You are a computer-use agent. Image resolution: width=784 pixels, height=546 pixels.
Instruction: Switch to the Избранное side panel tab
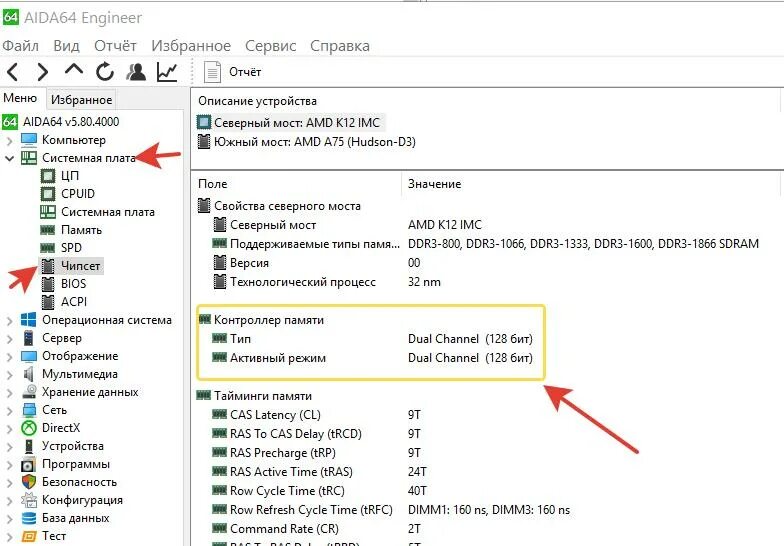point(81,100)
